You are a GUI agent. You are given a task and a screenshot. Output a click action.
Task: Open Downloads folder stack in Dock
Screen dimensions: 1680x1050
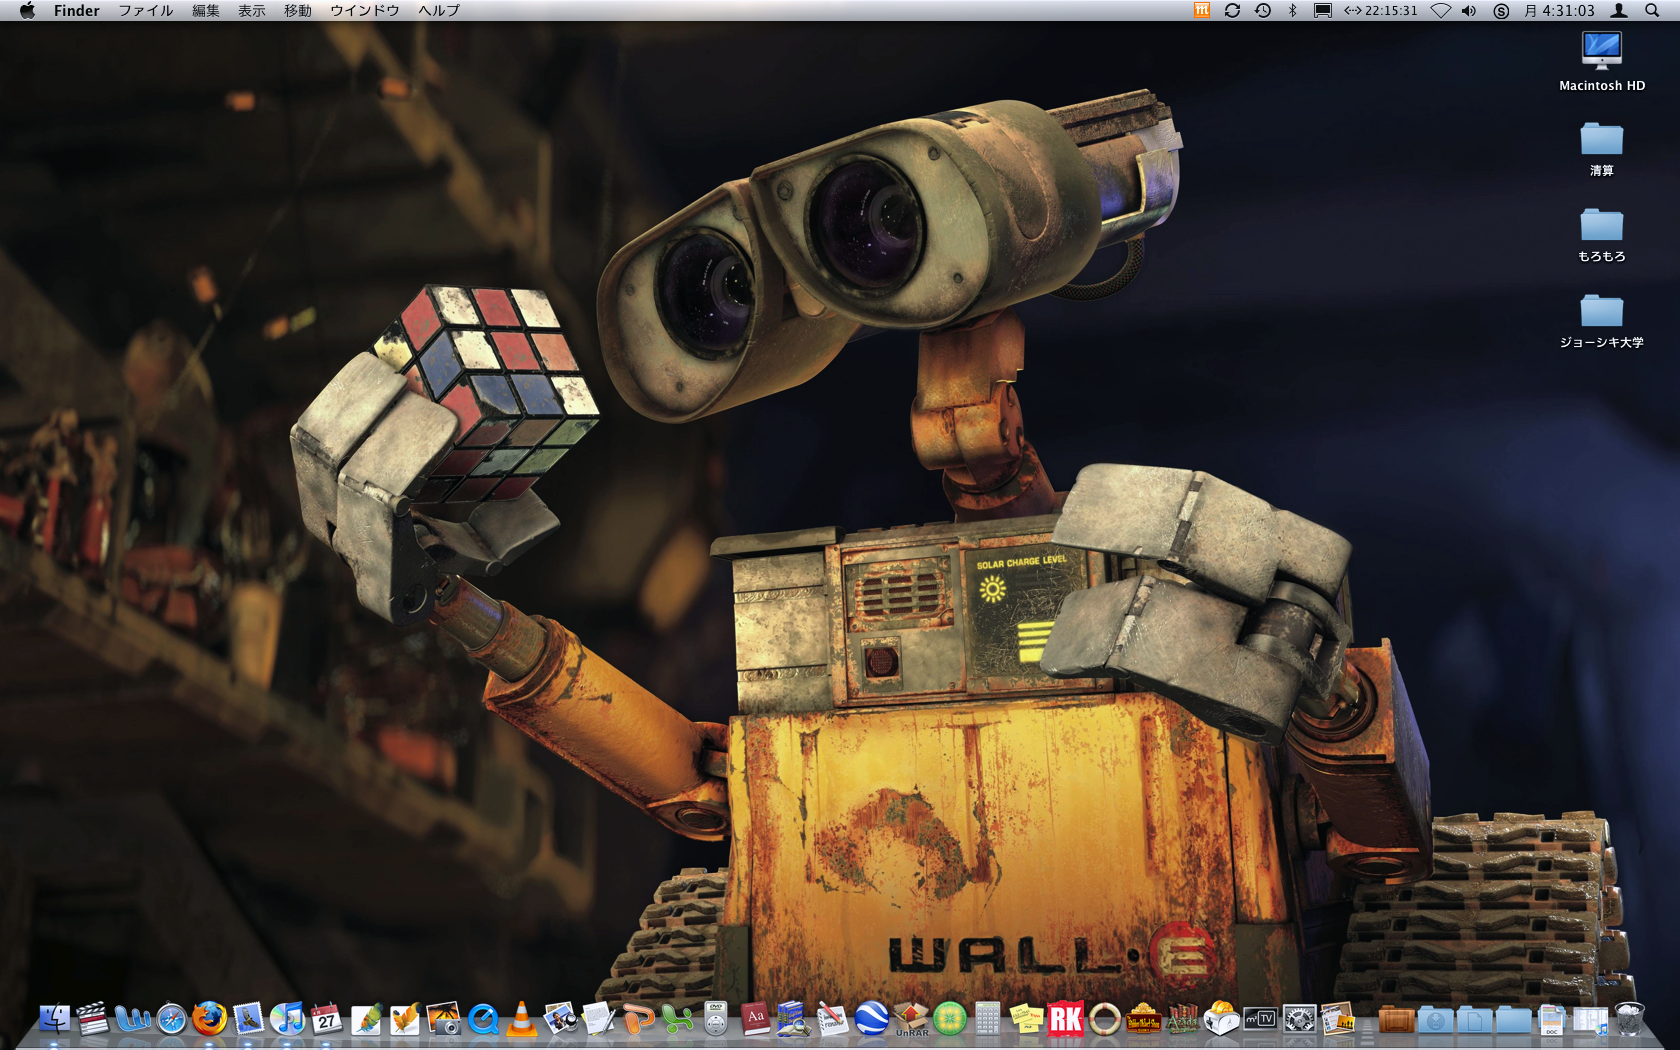pos(1435,1019)
